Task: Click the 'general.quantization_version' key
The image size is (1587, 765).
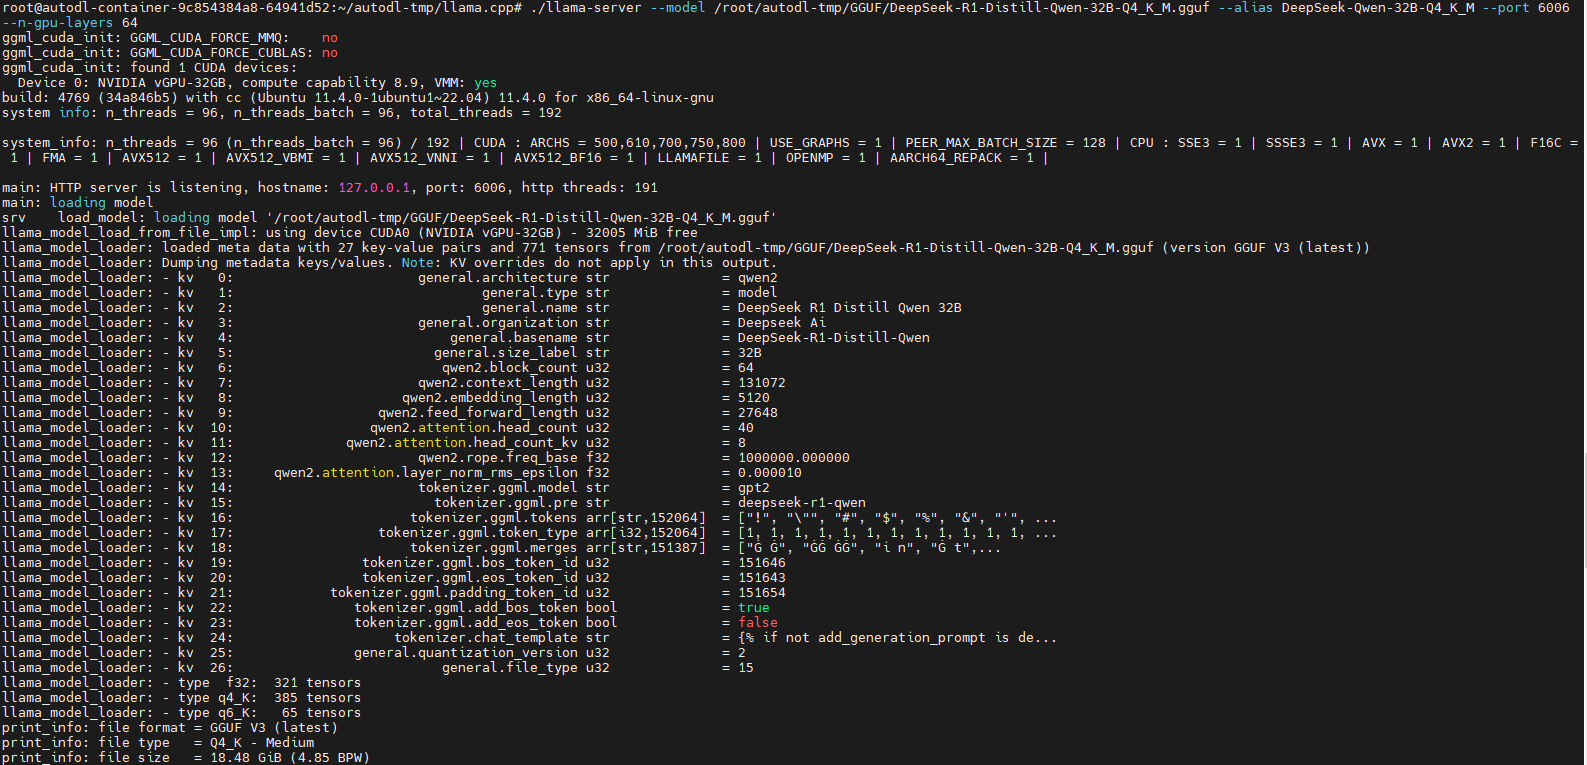Action: coord(466,653)
